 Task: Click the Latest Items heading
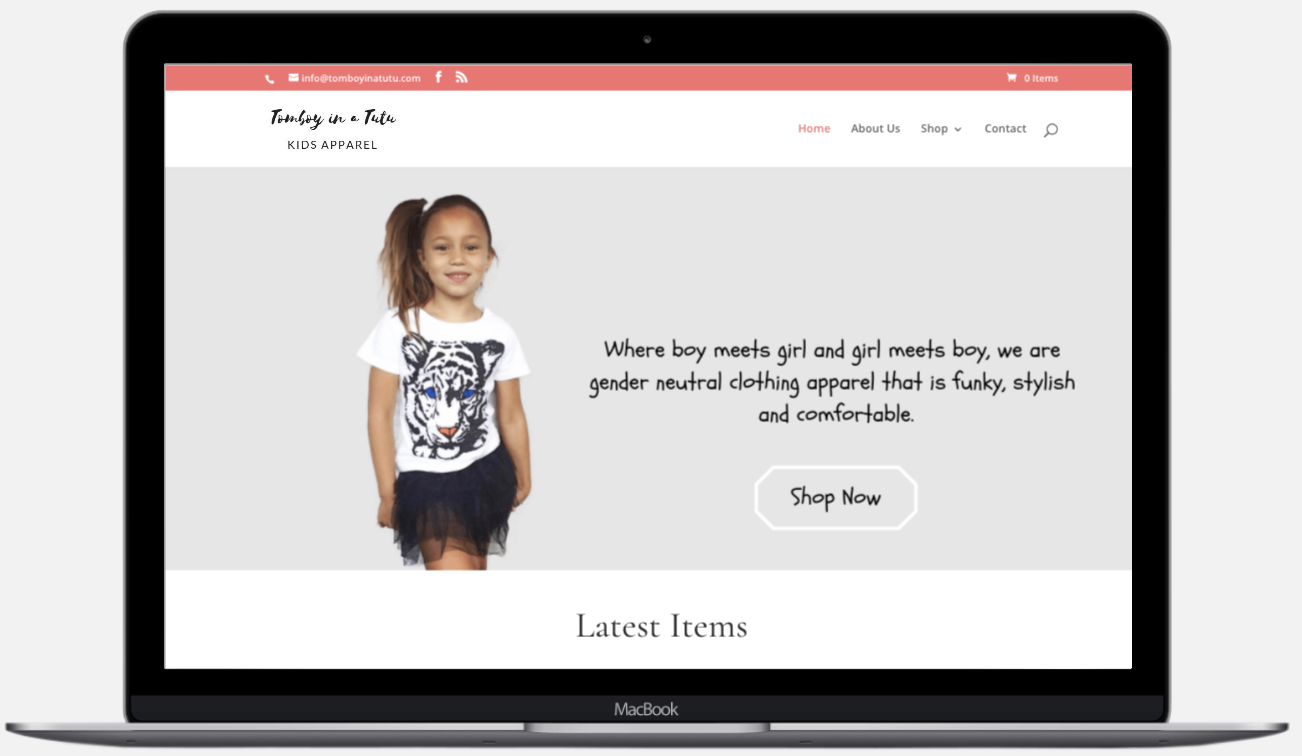pos(661,626)
